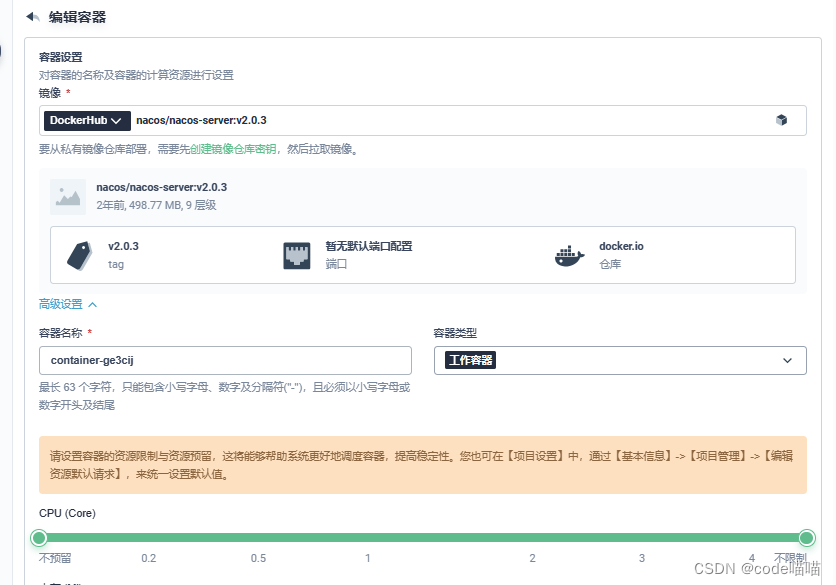
Task: Open the 容器类型 dropdown showing 工作容器
Action: tap(620, 360)
